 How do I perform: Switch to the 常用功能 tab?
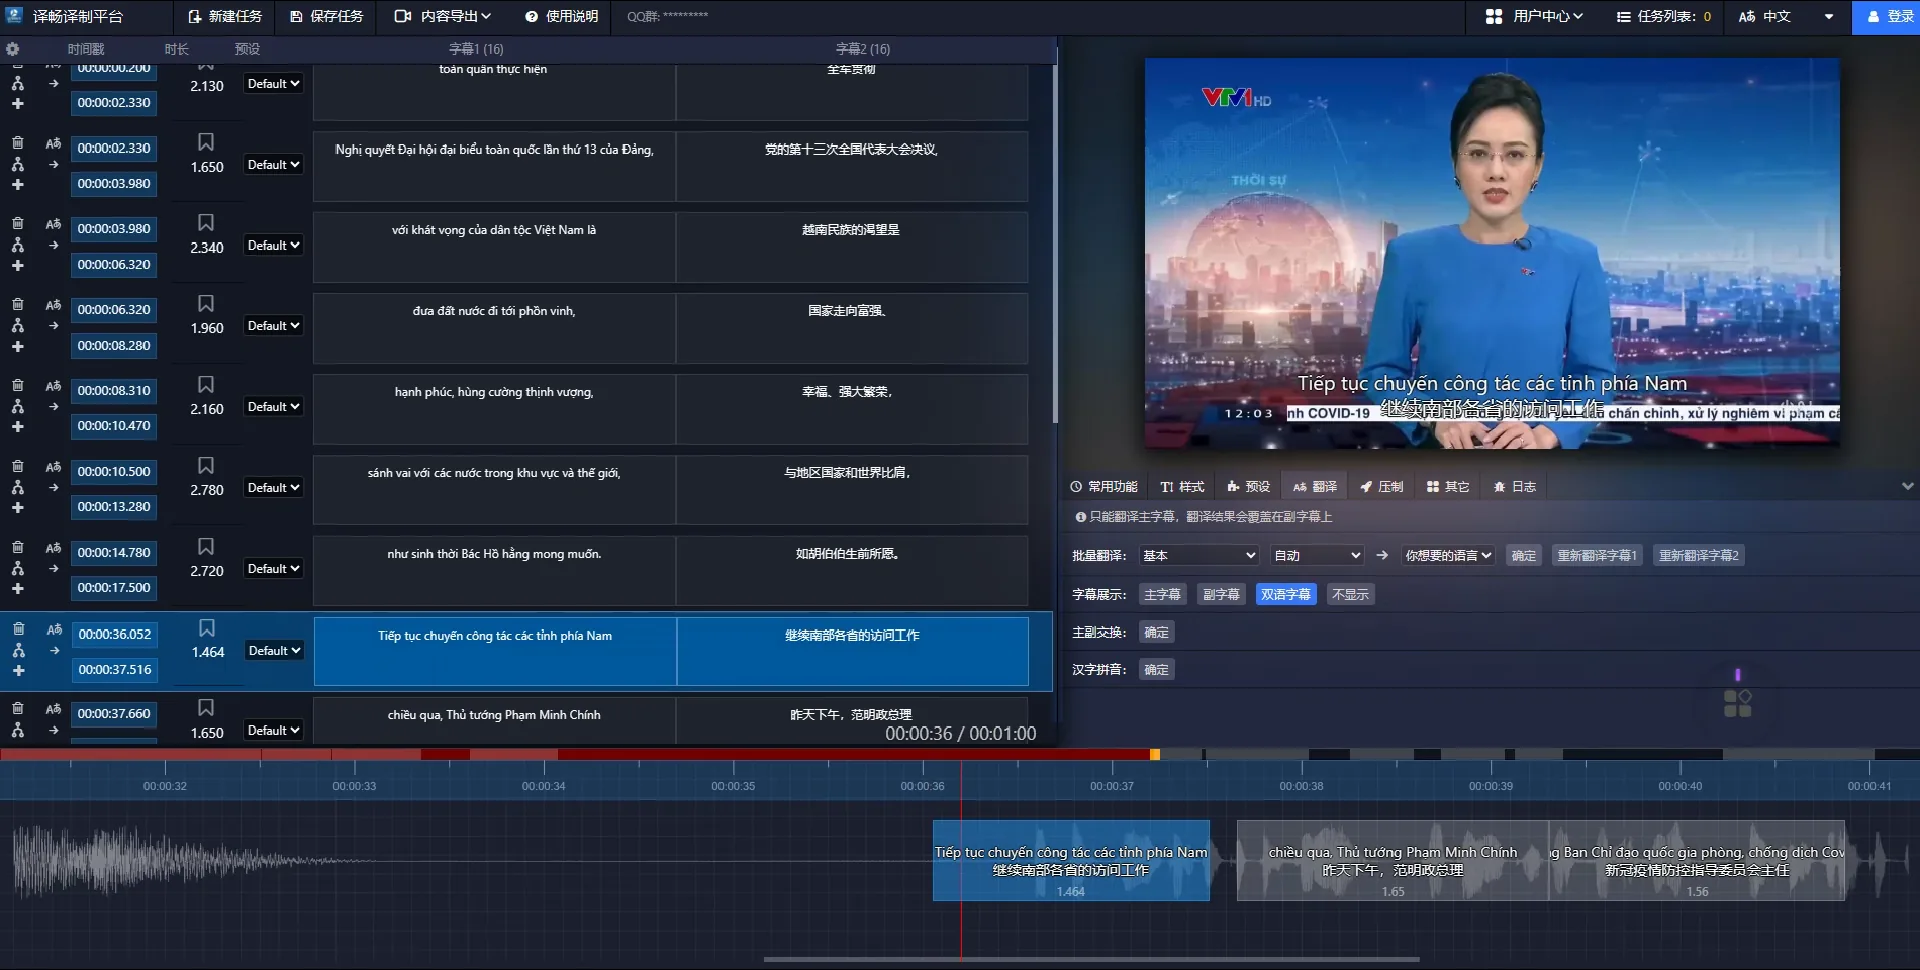pos(1104,487)
